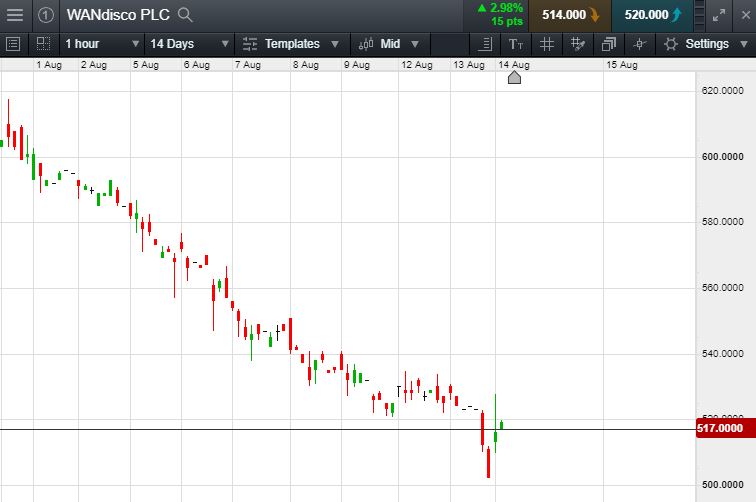The image size is (756, 502).
Task: Click the candlestick chart type icon
Action: coord(366,44)
